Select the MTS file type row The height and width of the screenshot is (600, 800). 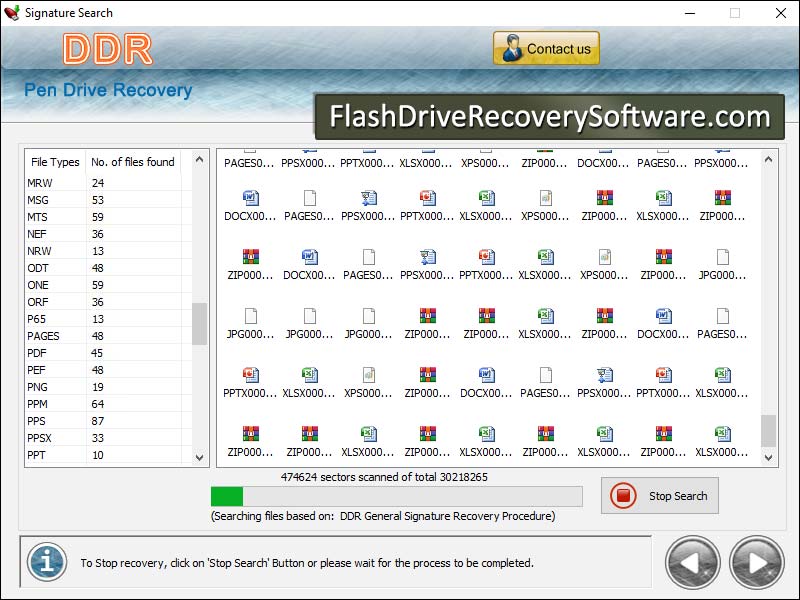click(109, 217)
